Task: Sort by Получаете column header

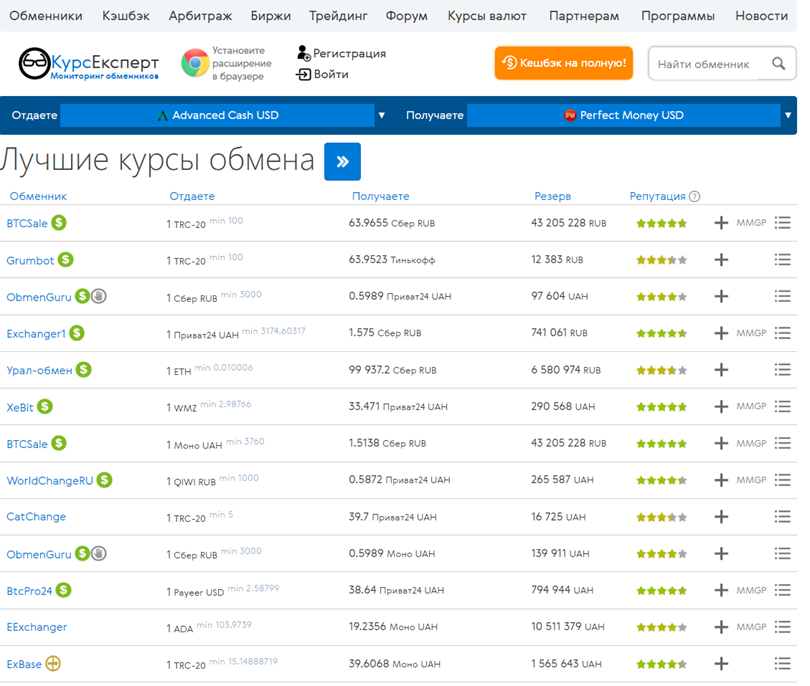Action: (381, 196)
